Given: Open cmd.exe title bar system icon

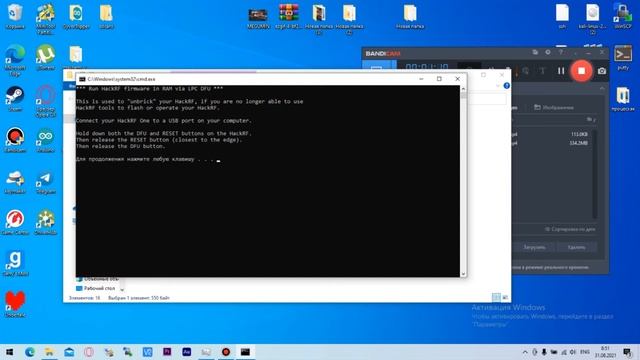Looking at the screenshot, I should (82, 79).
